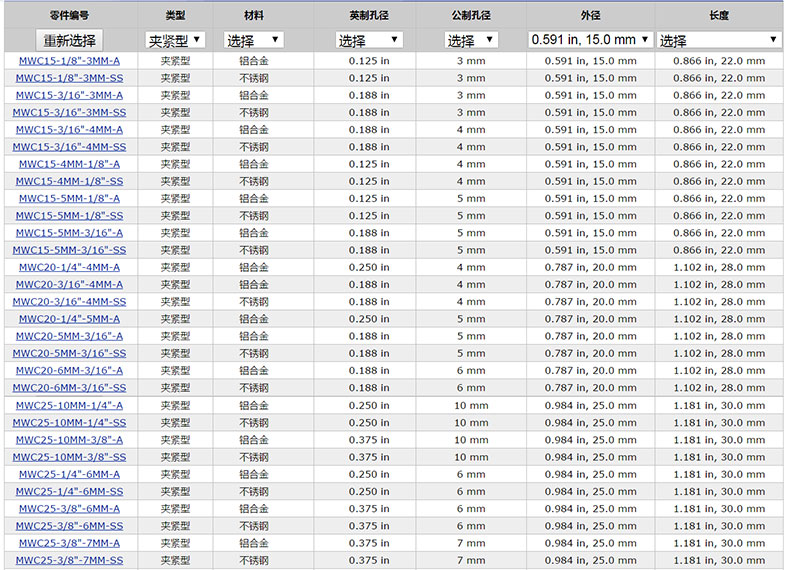Screen dimensions: 790x570
Task: Click the 外径 column header
Action: 590,16
